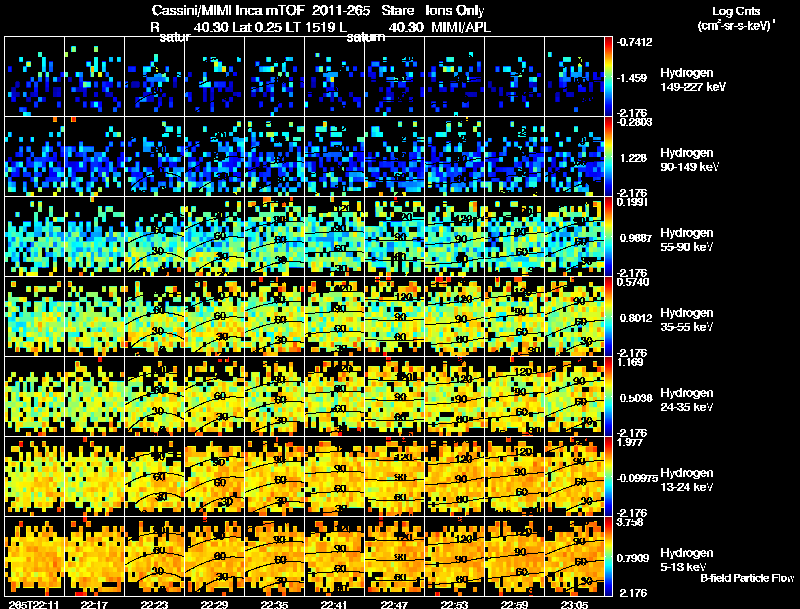Open the 35-55 keV image at 23:05
The width and height of the screenshot is (800, 609).
[575, 317]
